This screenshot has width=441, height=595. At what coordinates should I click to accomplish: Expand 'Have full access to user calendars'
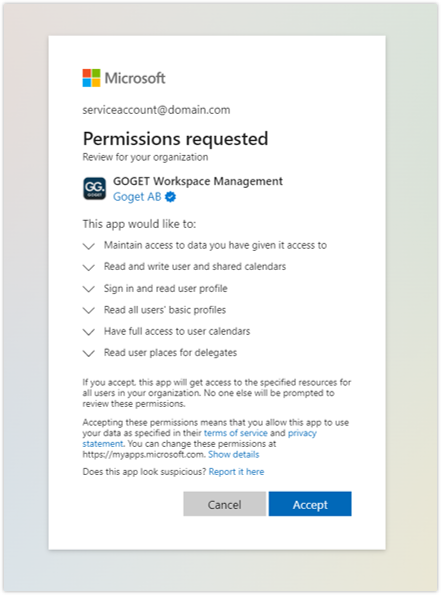[88, 332]
